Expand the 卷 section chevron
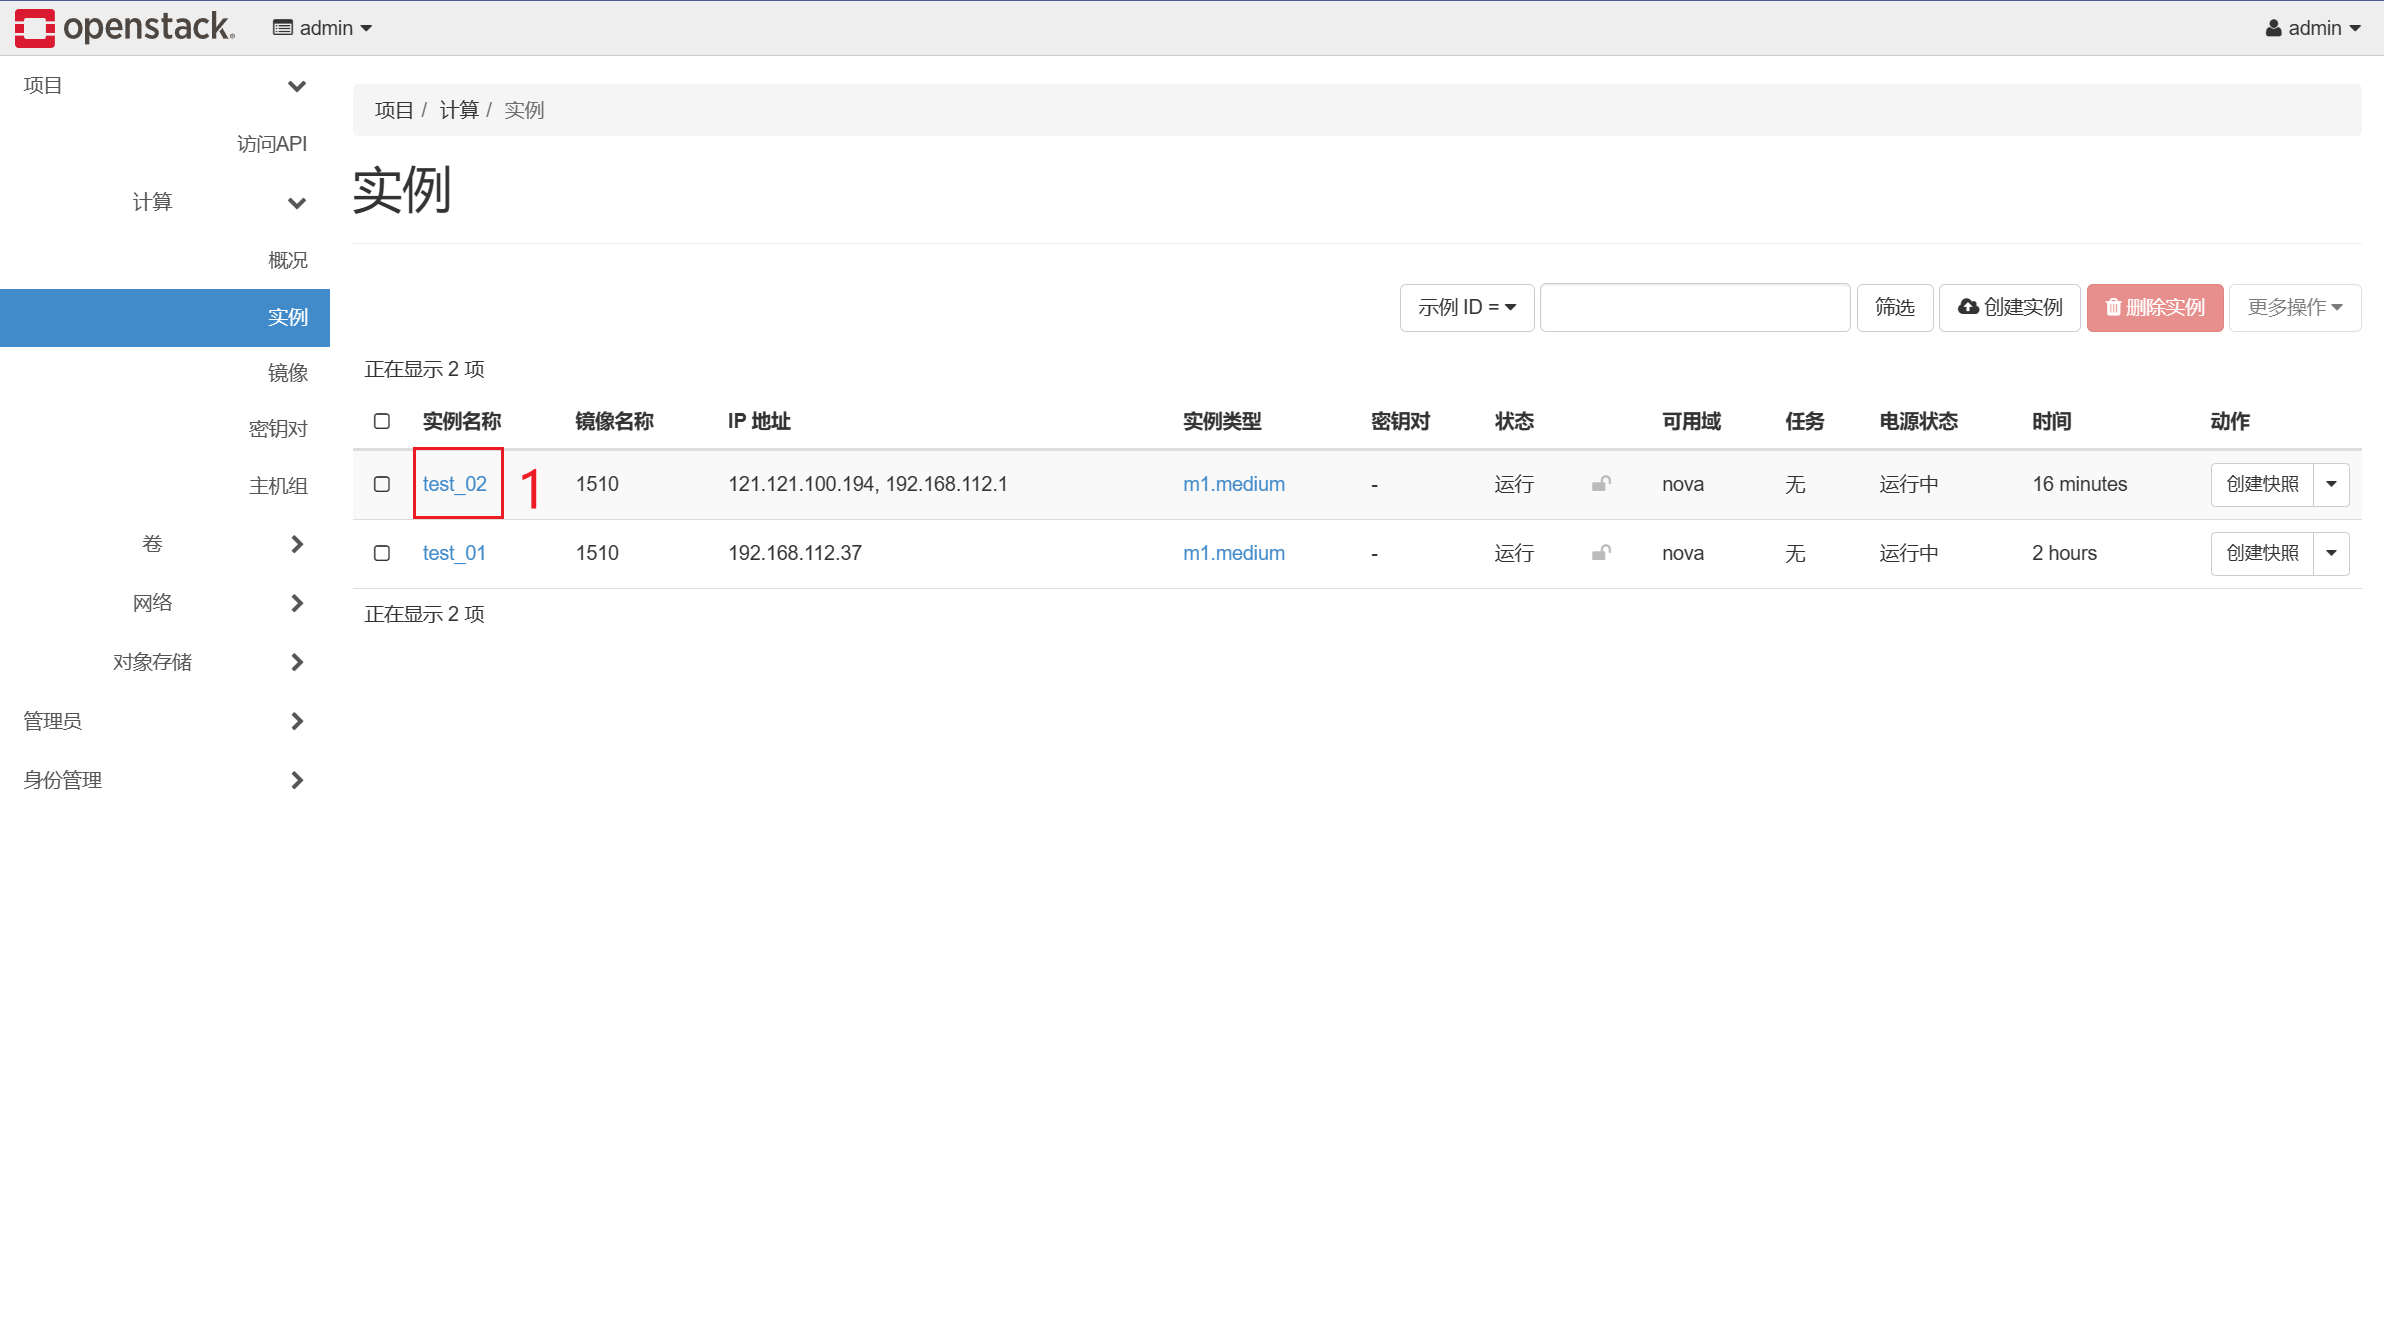The width and height of the screenshot is (2384, 1334). click(x=296, y=544)
